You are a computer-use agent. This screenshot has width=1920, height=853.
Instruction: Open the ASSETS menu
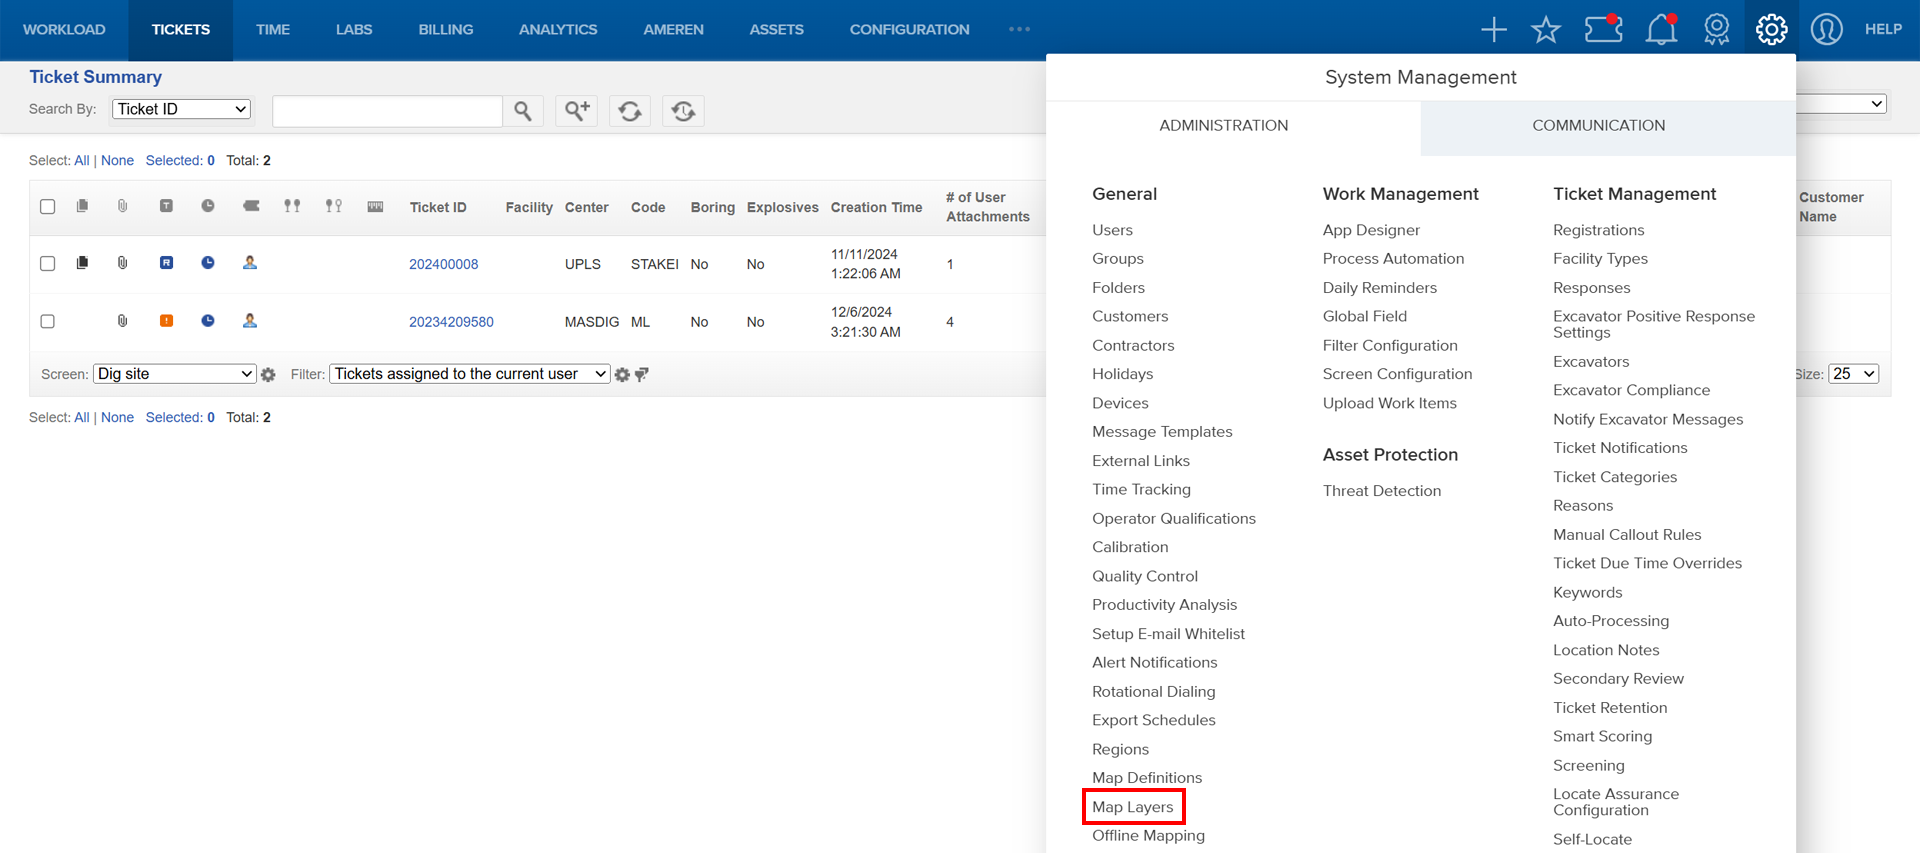click(776, 30)
